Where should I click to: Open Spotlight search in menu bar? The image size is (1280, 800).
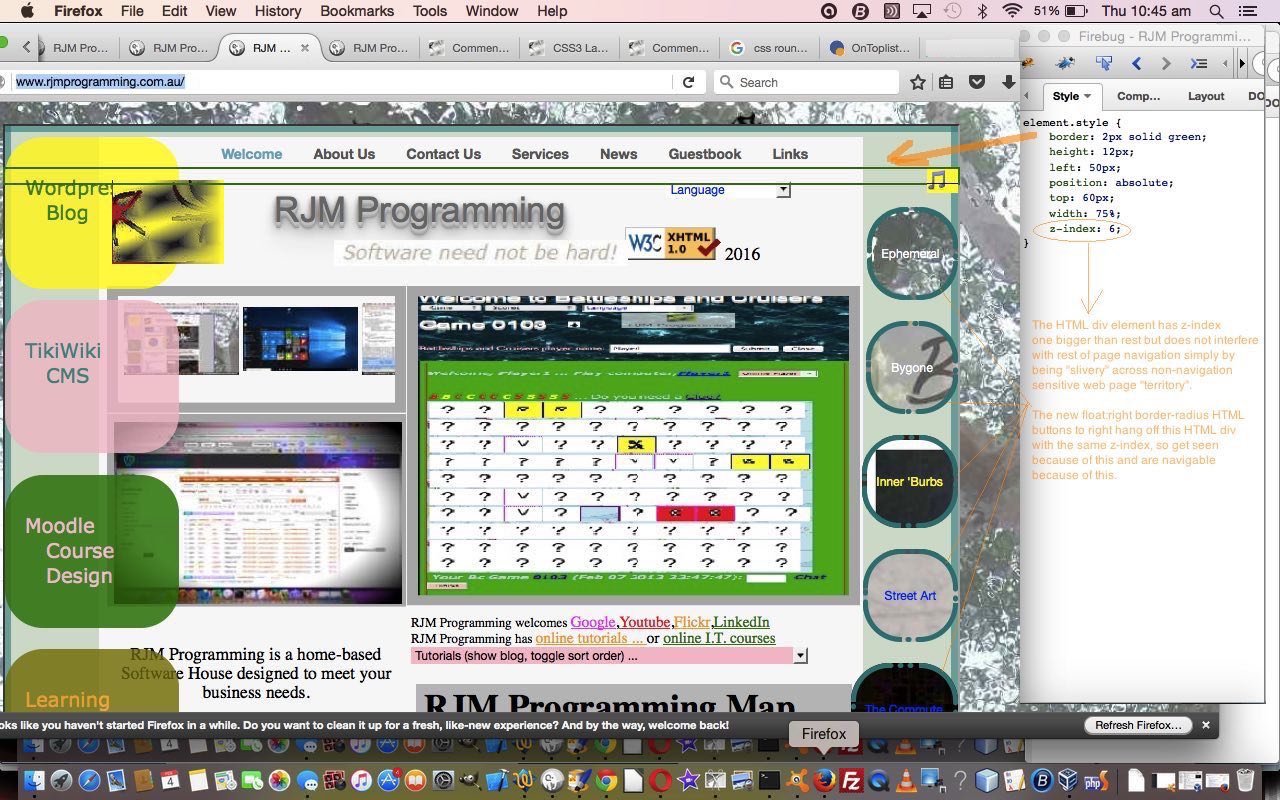click(x=1216, y=11)
